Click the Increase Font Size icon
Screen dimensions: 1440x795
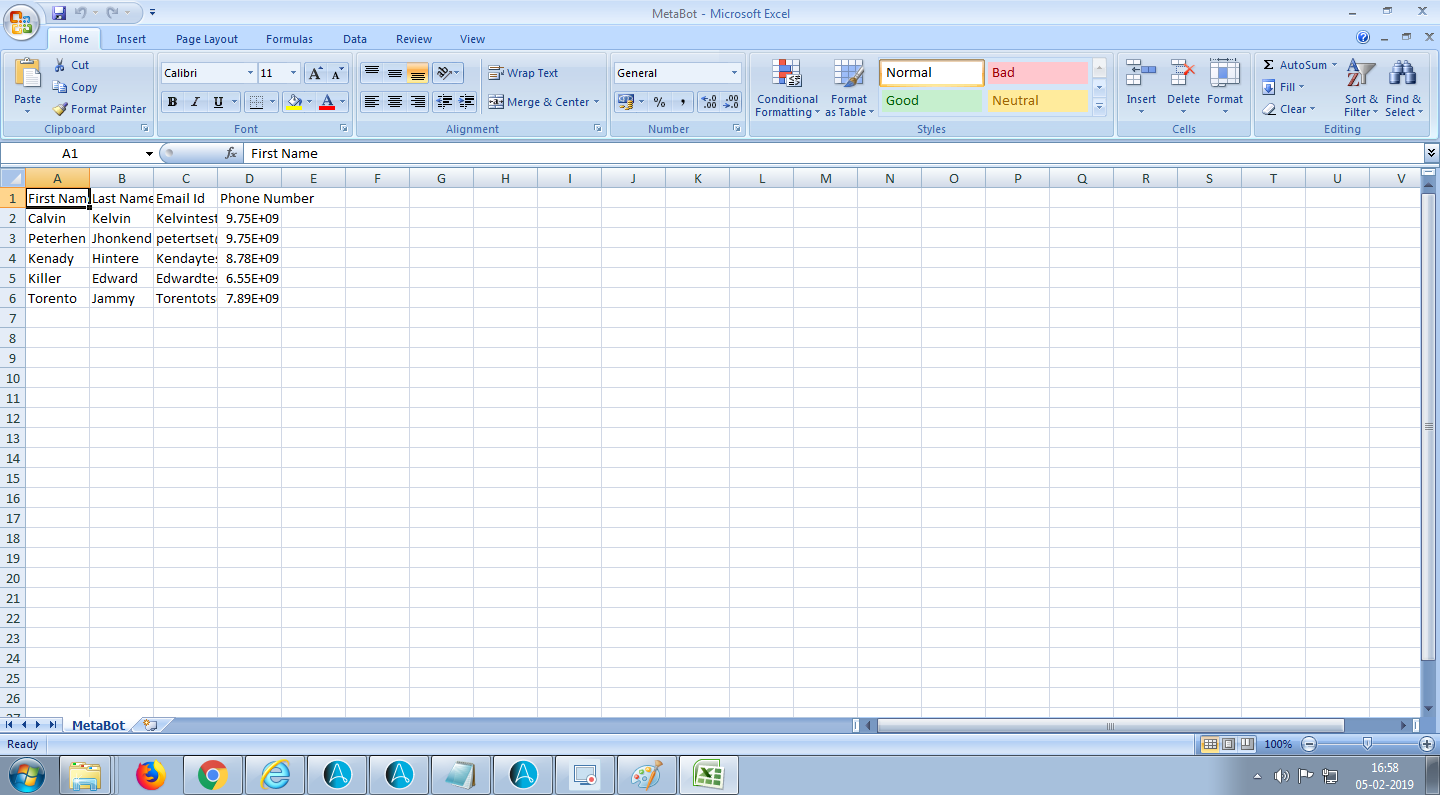coord(315,73)
